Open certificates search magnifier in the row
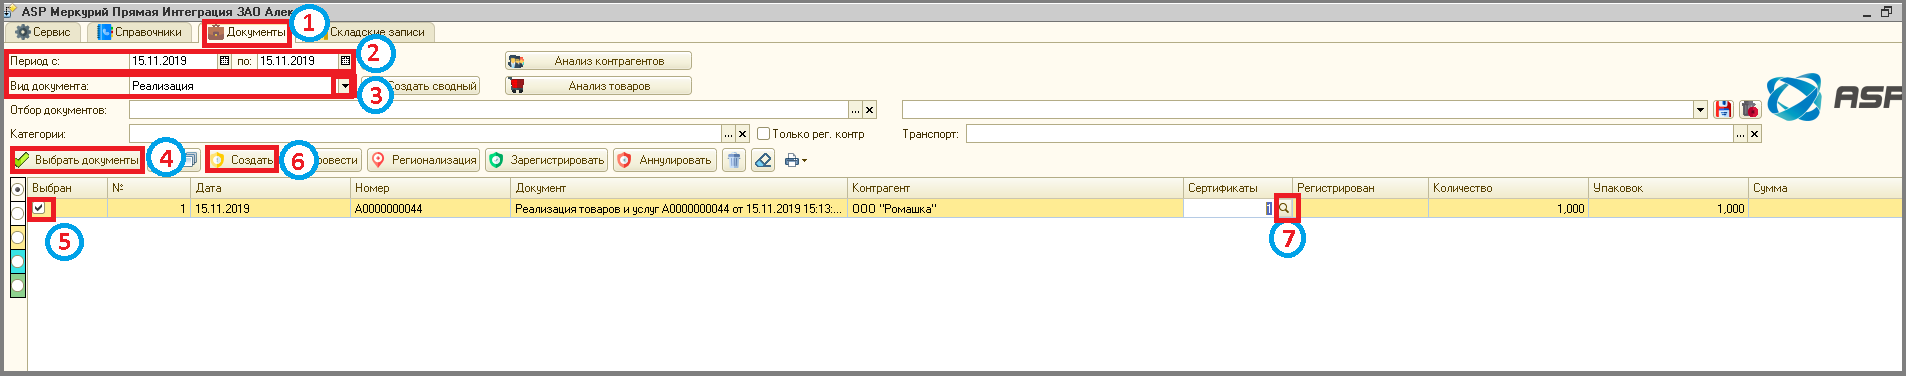 (x=1285, y=208)
